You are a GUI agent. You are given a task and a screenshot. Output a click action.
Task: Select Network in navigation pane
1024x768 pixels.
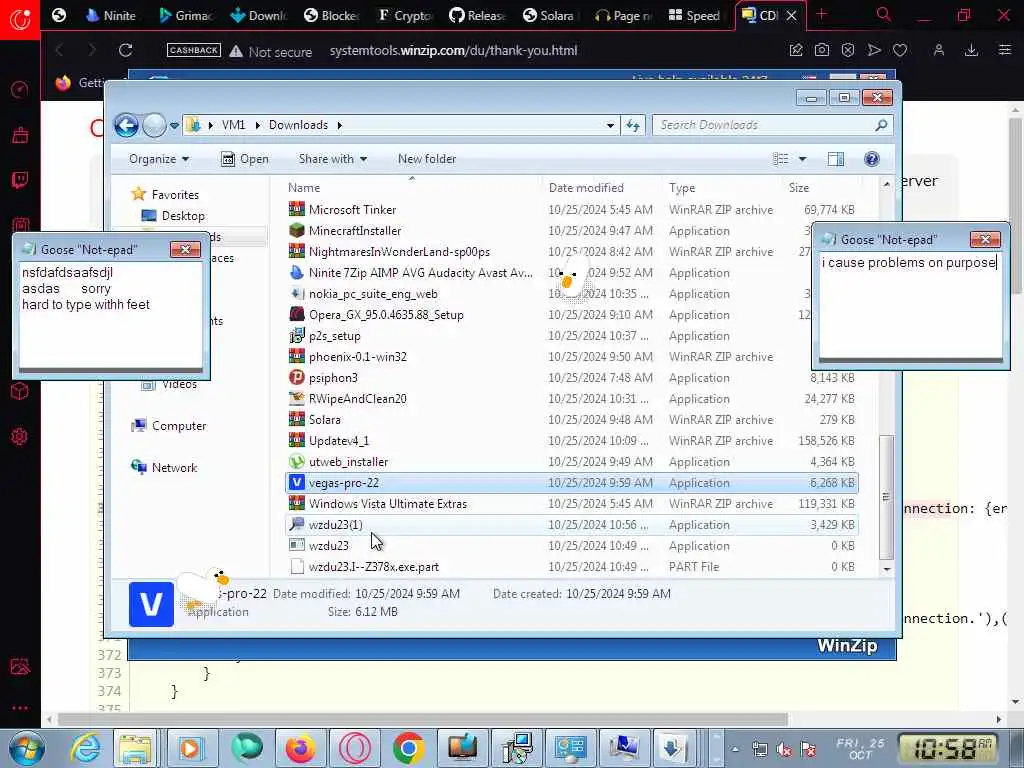tap(174, 468)
